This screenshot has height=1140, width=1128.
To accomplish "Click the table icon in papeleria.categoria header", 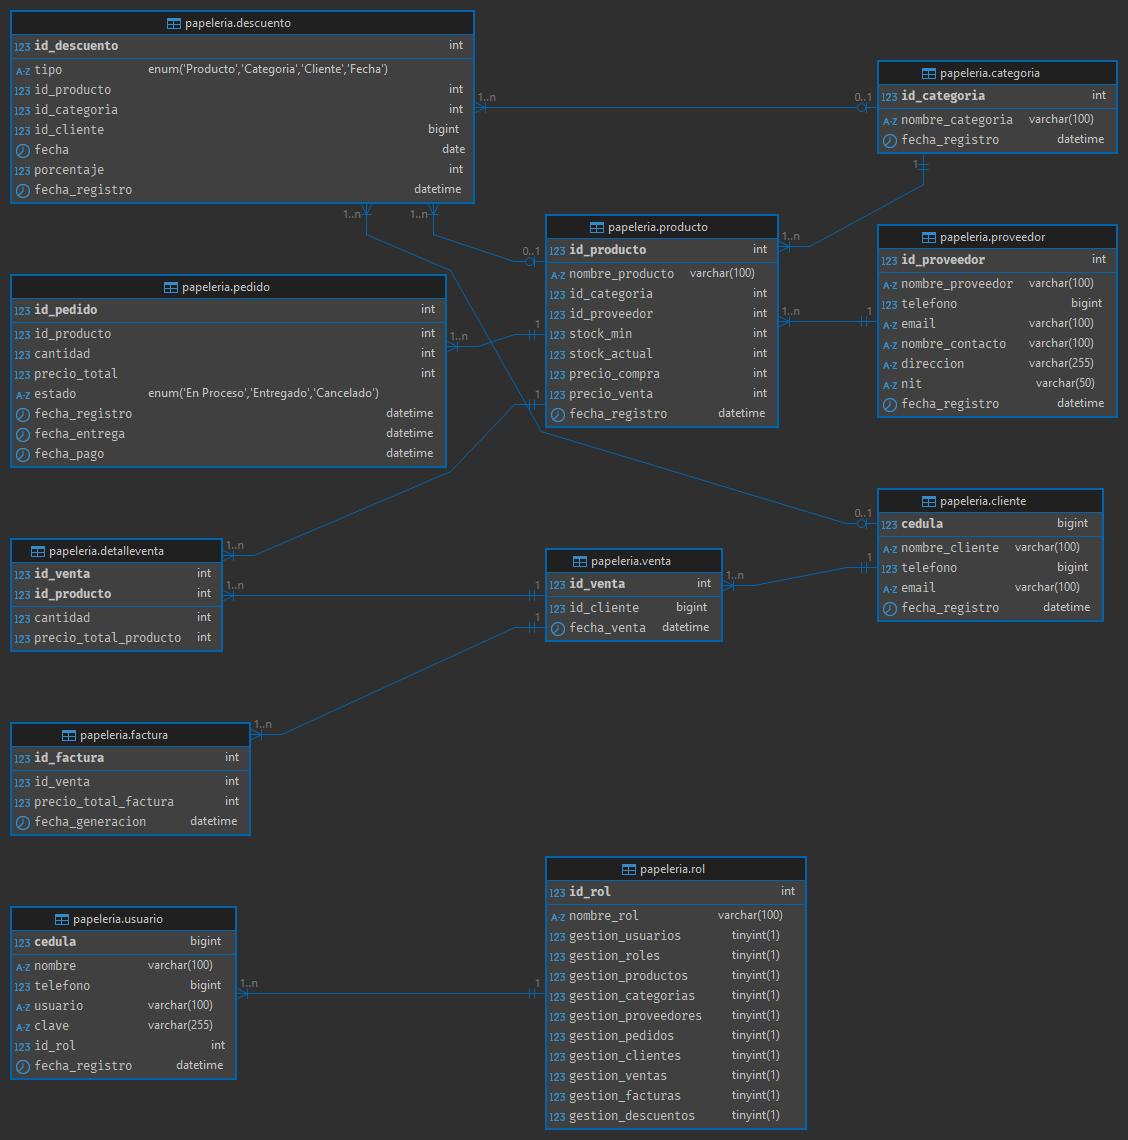I will point(929,73).
